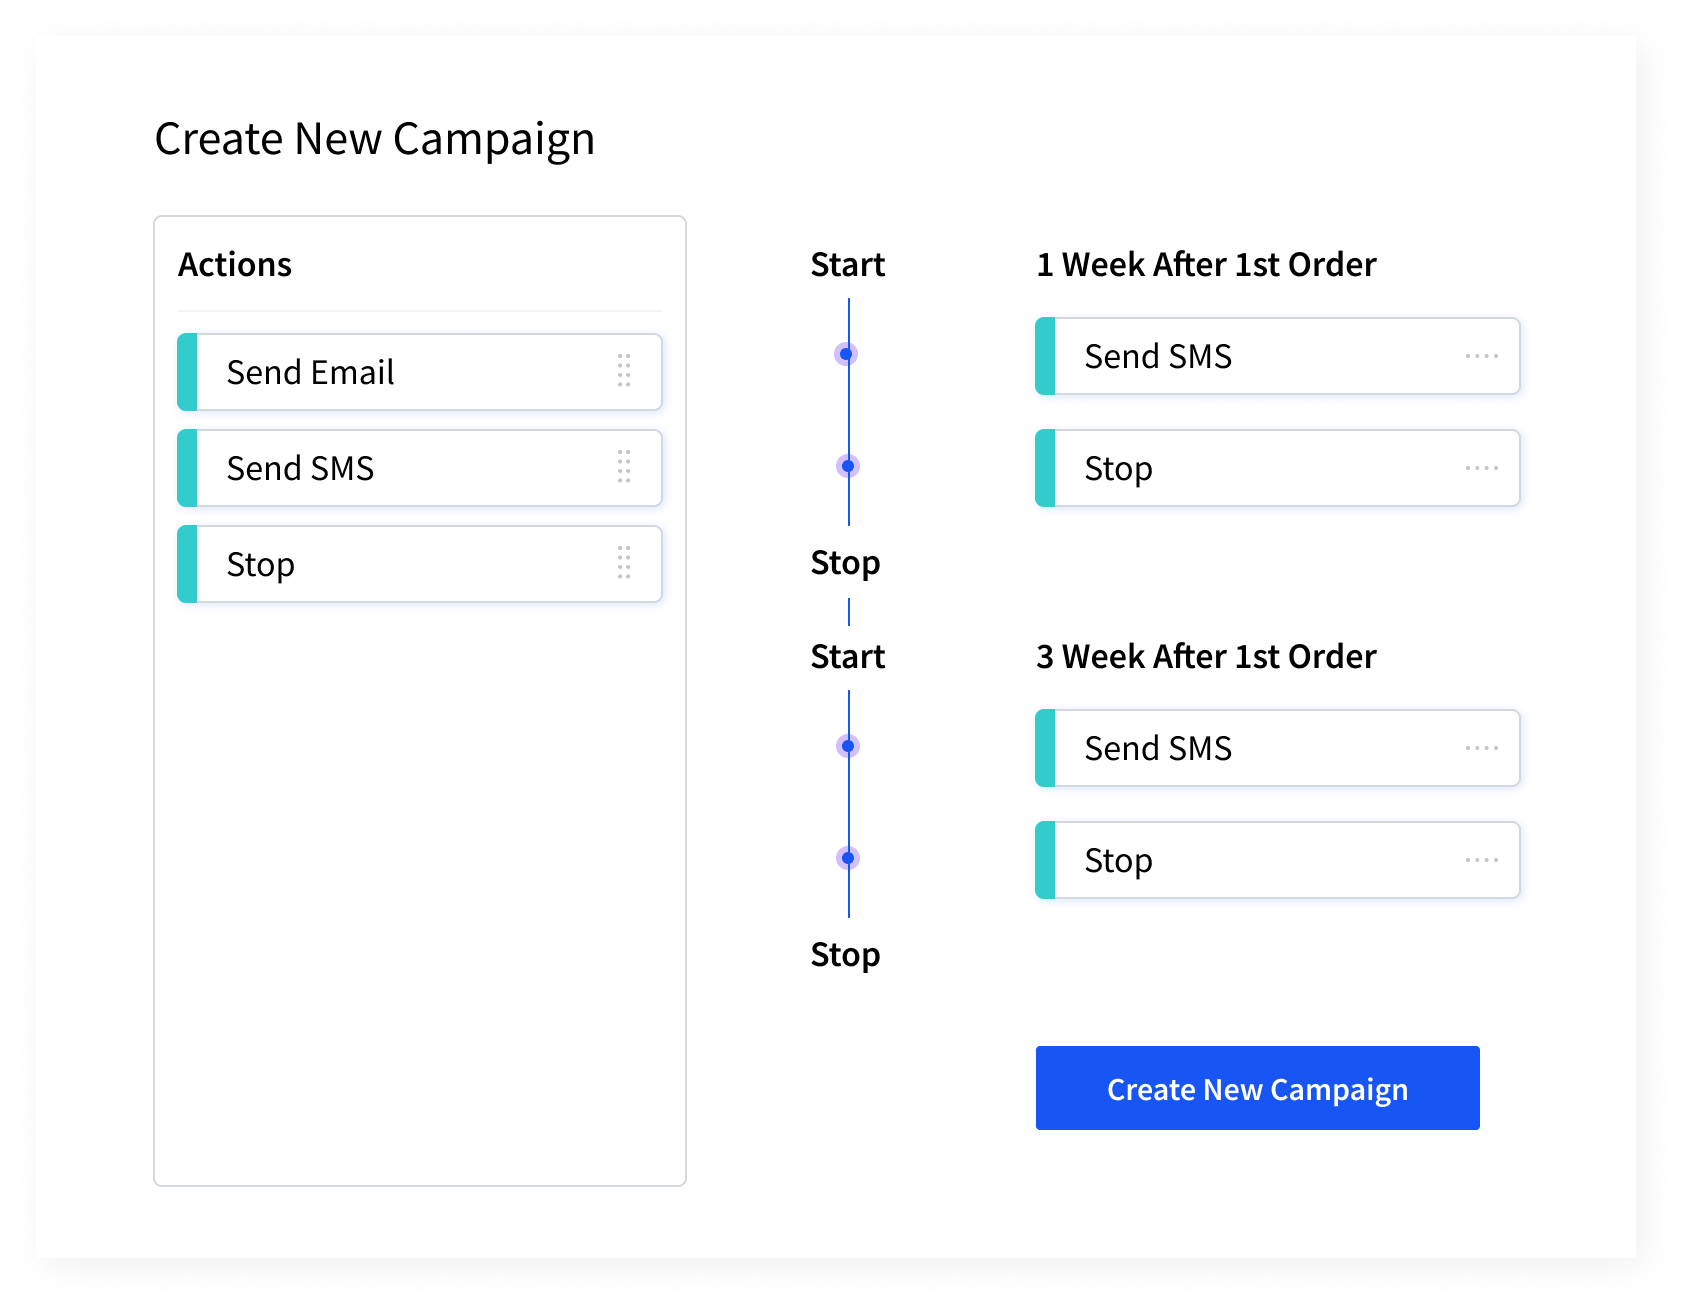
Task: Click second timeline dot of 1 Week flow
Action: pos(847,466)
